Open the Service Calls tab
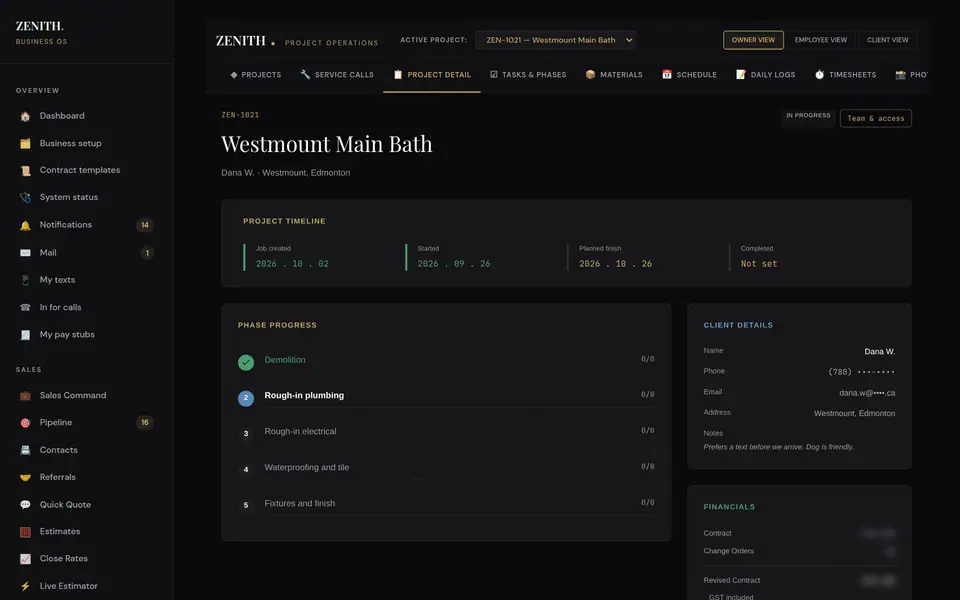The height and width of the screenshot is (600, 960). (x=337, y=75)
